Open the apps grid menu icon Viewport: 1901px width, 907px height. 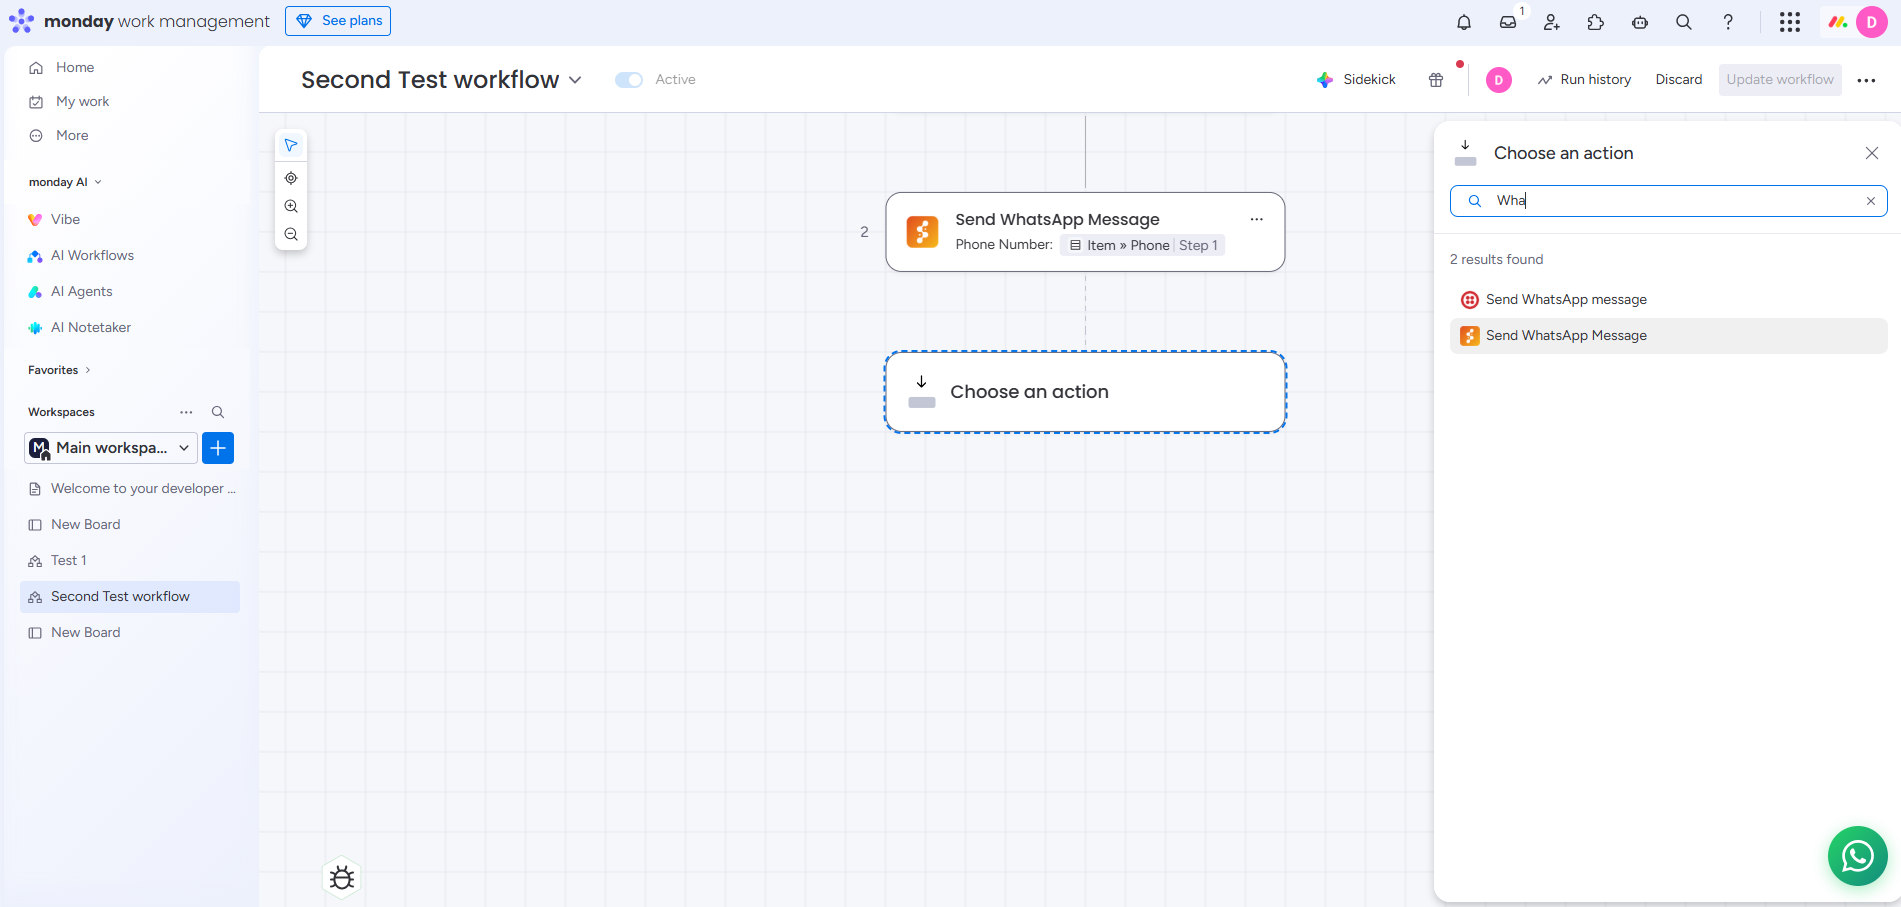1790,22
